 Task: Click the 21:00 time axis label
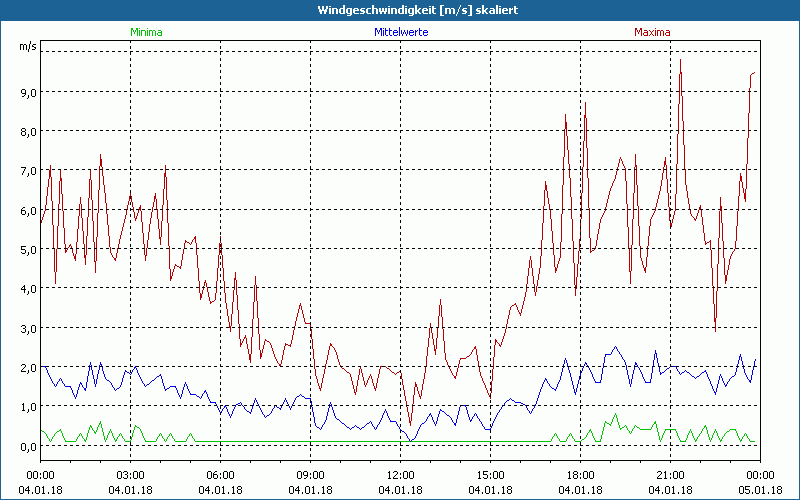click(670, 474)
